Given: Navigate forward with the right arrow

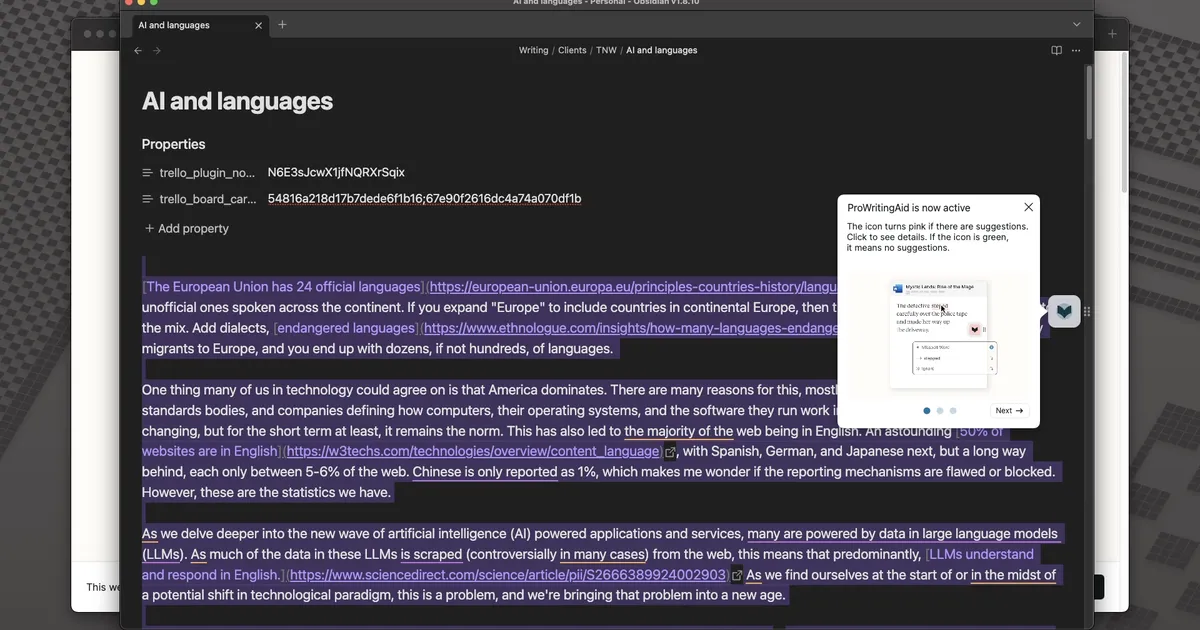Looking at the screenshot, I should [157, 50].
